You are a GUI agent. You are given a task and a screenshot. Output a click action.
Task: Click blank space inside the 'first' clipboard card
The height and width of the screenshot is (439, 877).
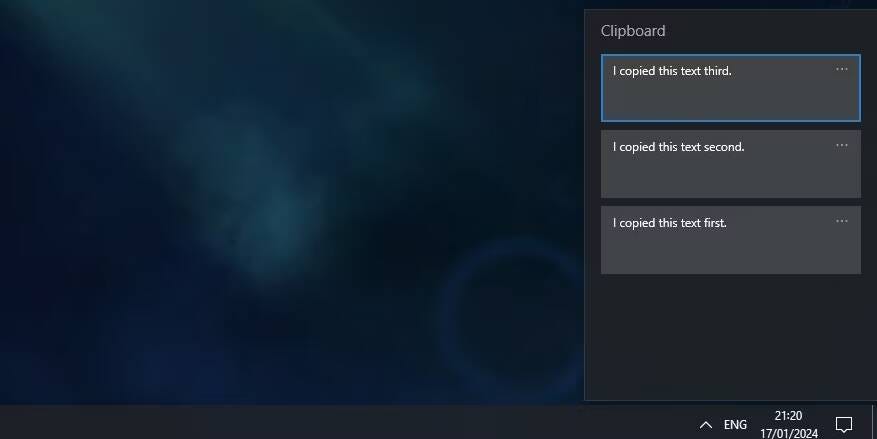(730, 254)
